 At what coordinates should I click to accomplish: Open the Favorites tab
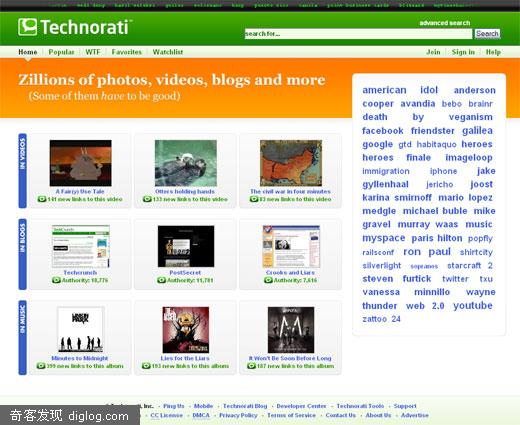tap(126, 52)
